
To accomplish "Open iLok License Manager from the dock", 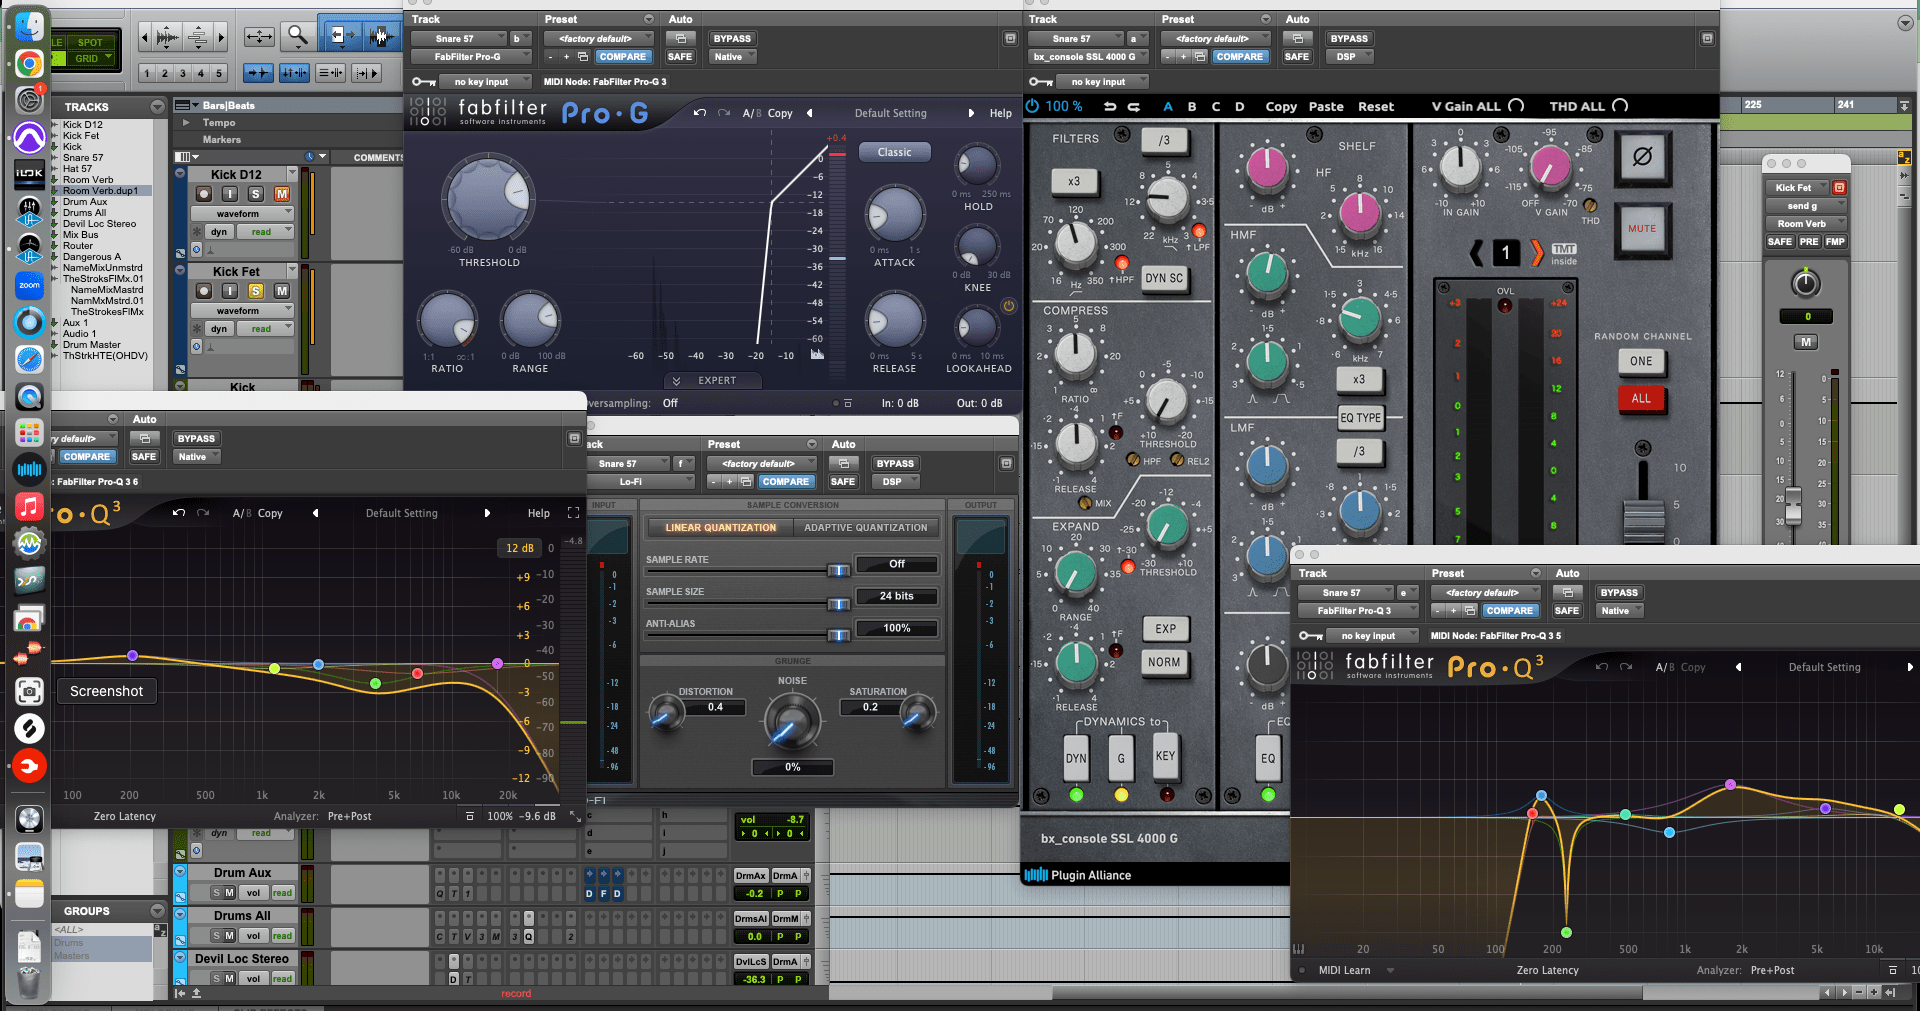I will pos(29,172).
